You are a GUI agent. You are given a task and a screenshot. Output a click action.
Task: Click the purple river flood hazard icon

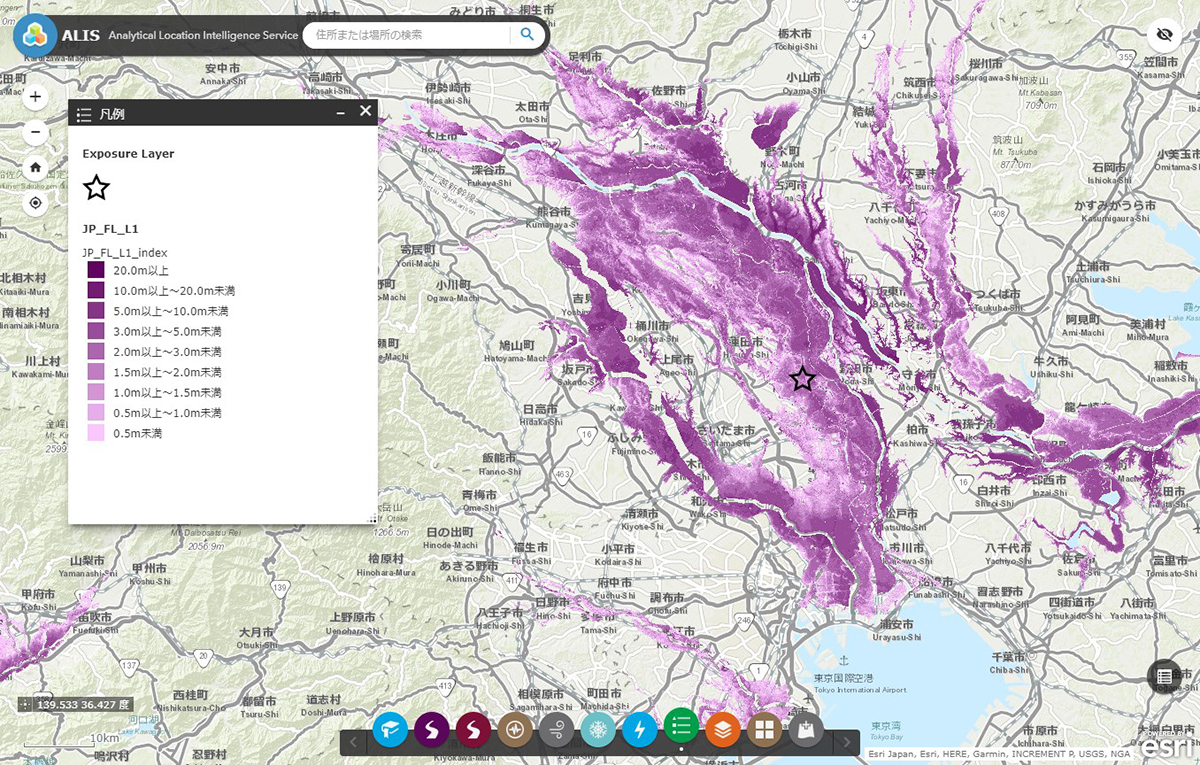pyautogui.click(x=431, y=729)
